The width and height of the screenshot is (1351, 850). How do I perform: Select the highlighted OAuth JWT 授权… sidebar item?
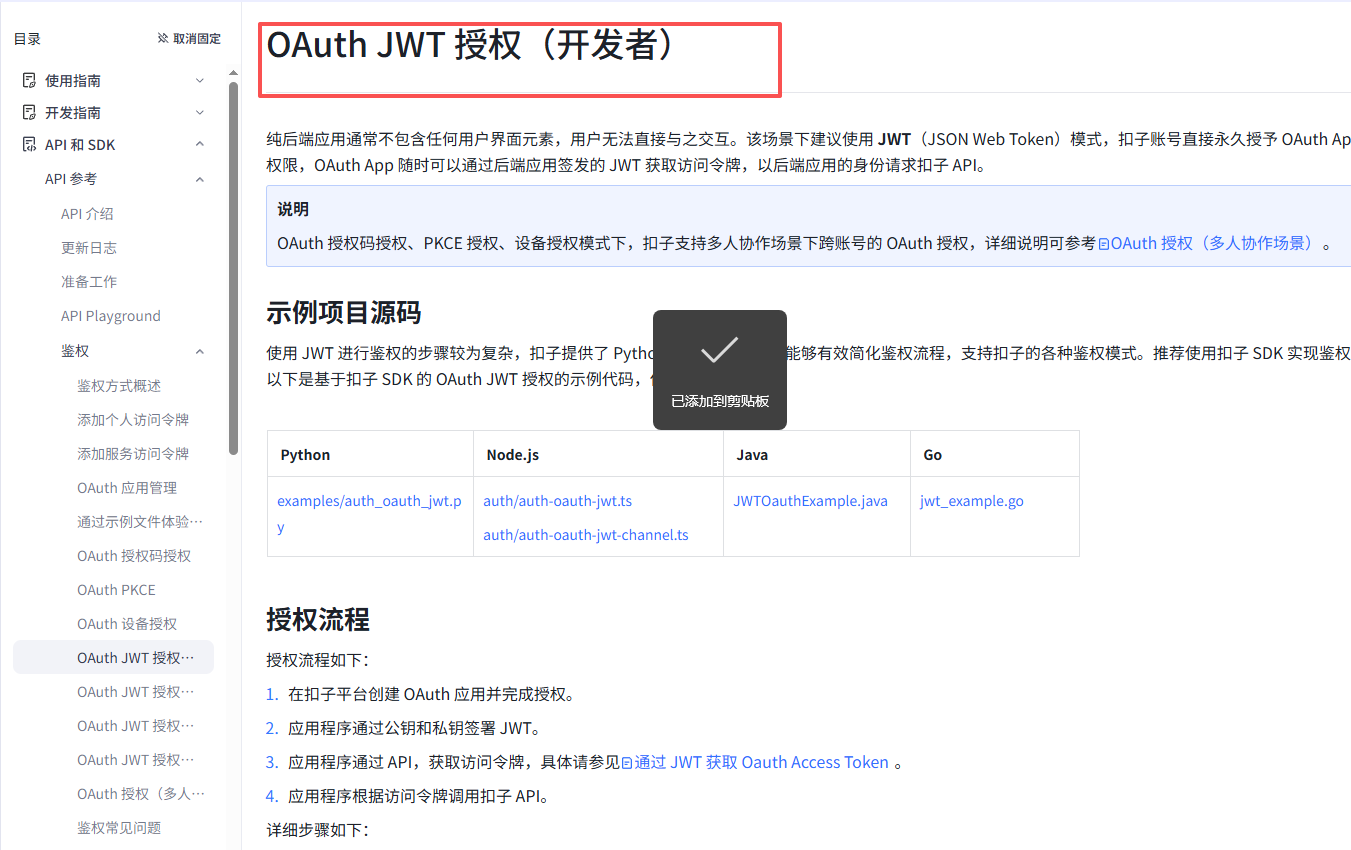[x=113, y=657]
